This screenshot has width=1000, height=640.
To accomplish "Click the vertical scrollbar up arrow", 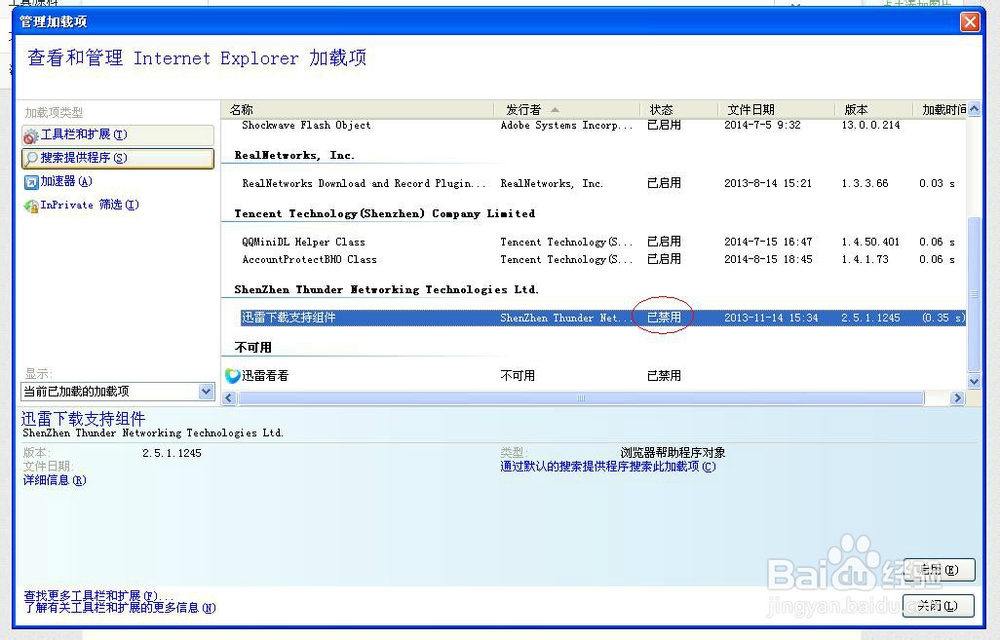I will click(974, 109).
